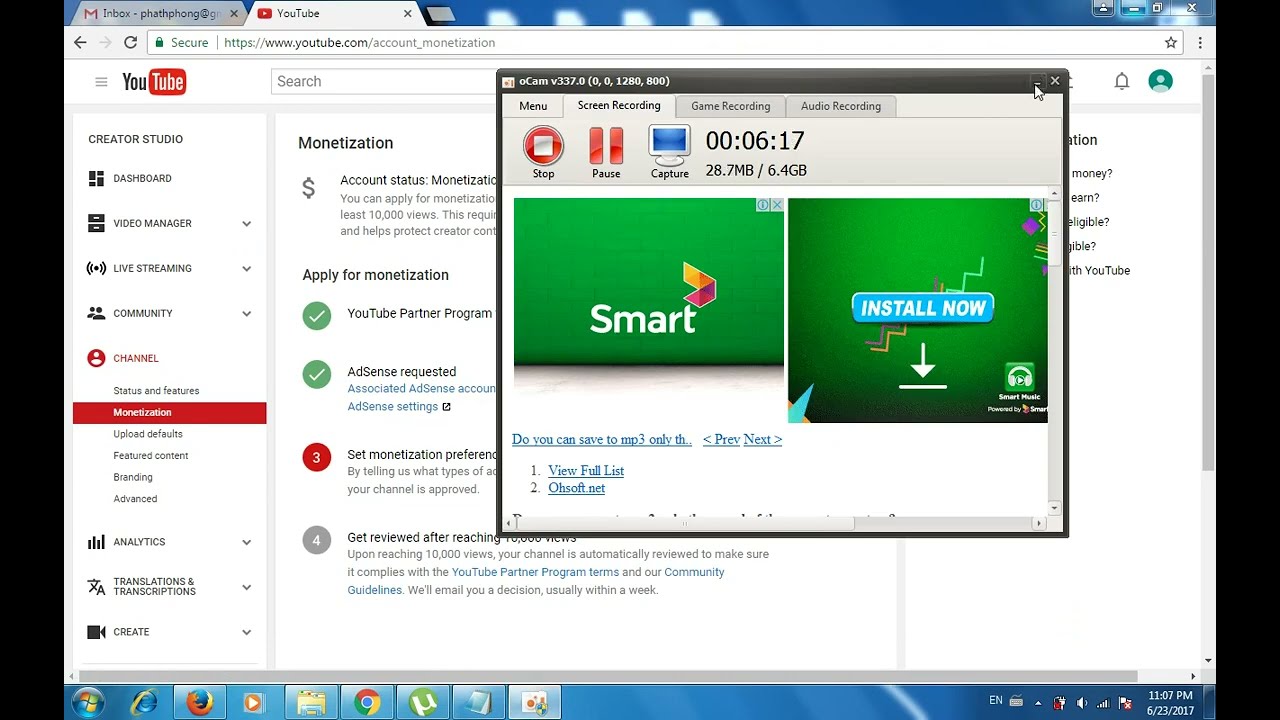Switch to the Game Recording tab
This screenshot has width=1280, height=720.
[x=731, y=106]
